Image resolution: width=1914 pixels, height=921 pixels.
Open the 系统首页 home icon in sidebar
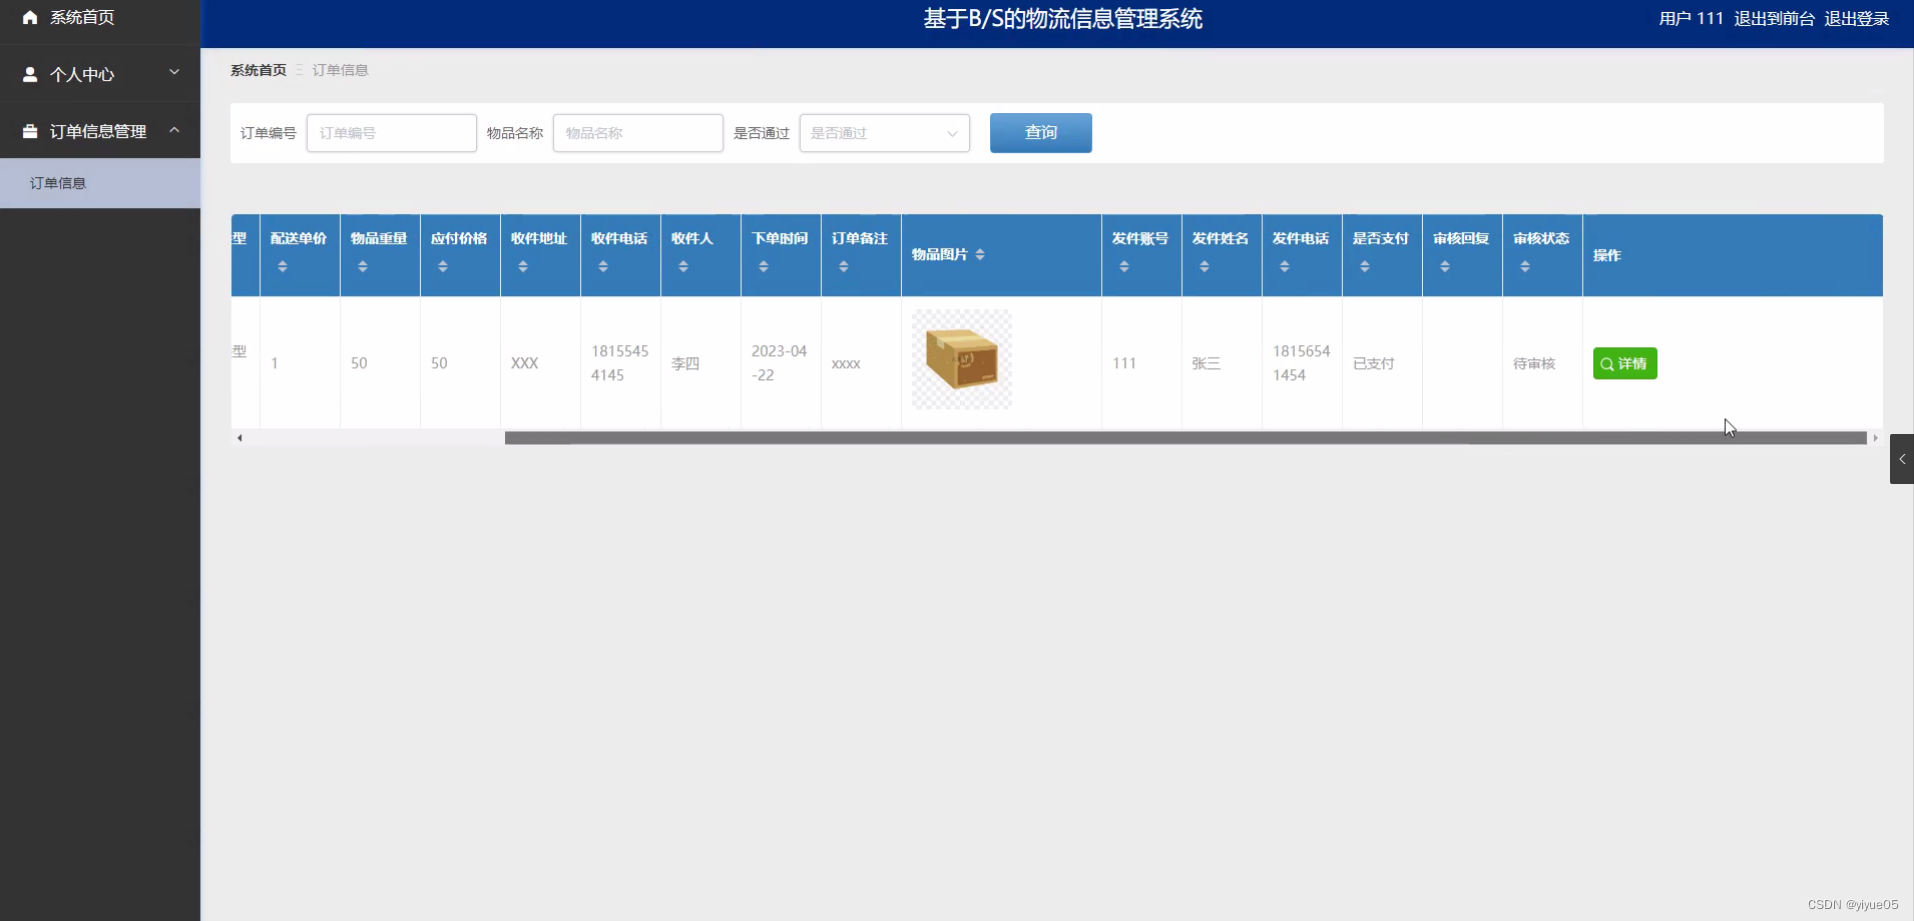point(30,17)
